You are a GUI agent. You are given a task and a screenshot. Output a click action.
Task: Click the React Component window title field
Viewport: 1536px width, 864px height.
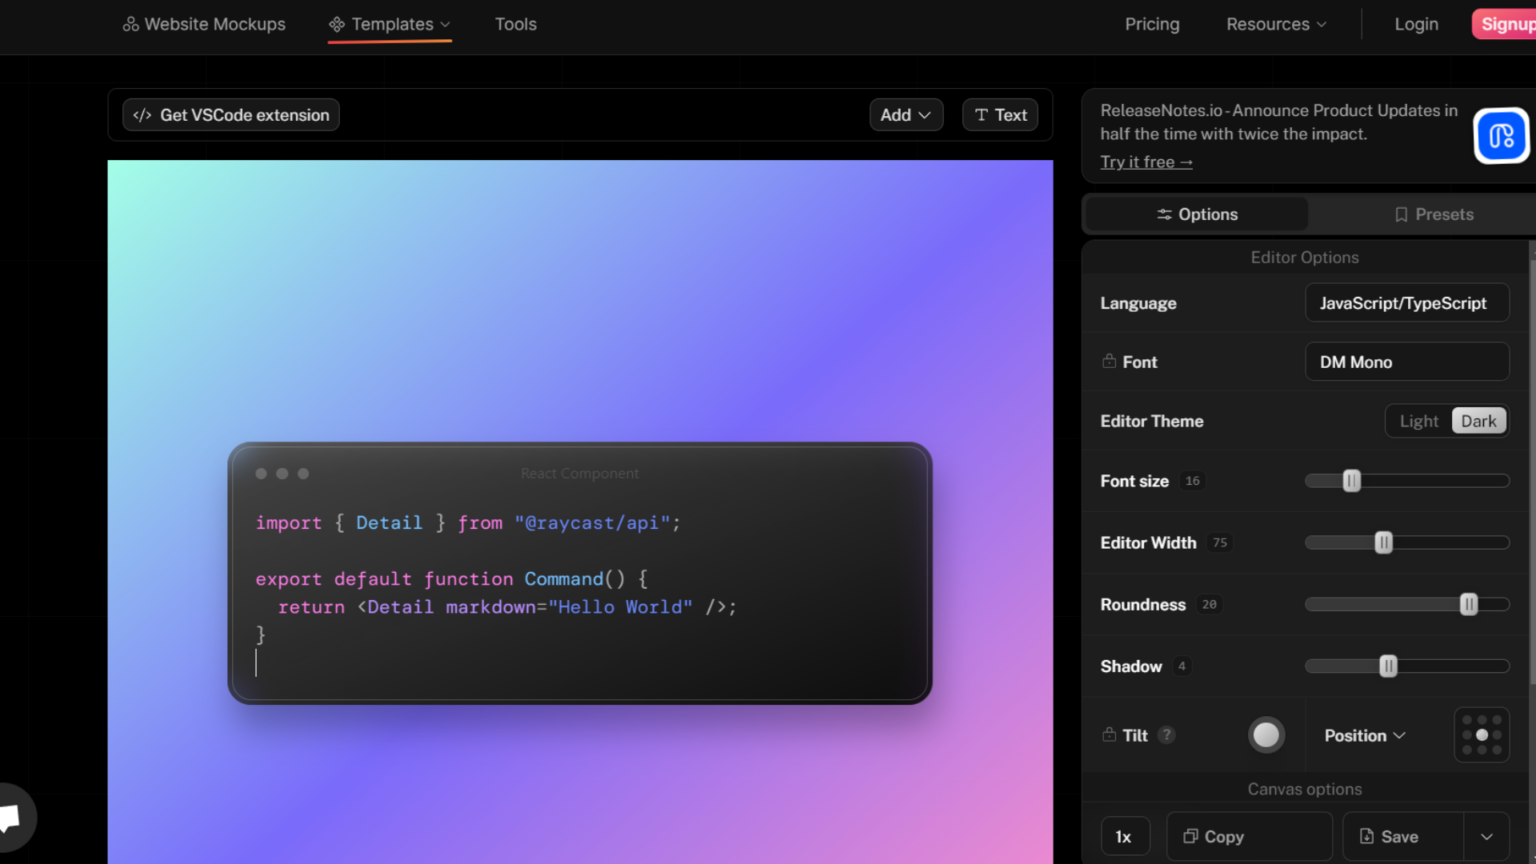pos(579,474)
